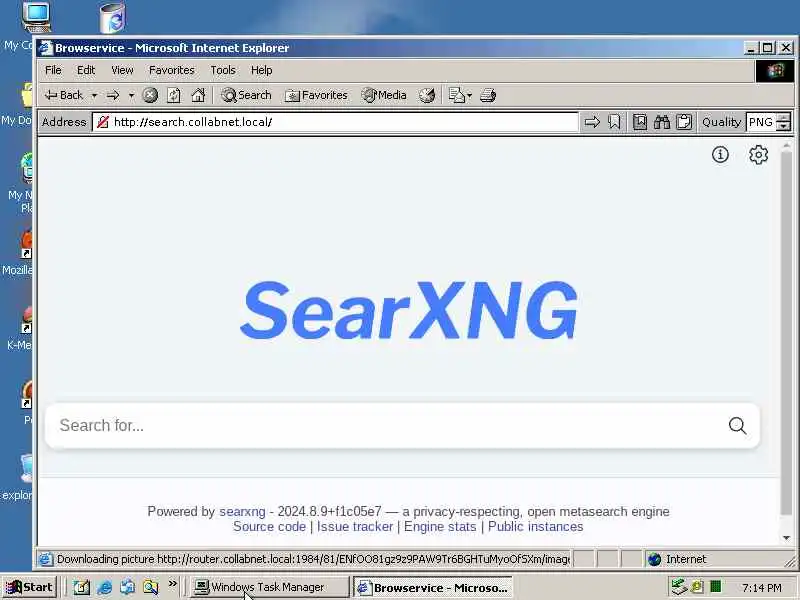Show browsing History icon
The image size is (800, 600).
(x=427, y=95)
